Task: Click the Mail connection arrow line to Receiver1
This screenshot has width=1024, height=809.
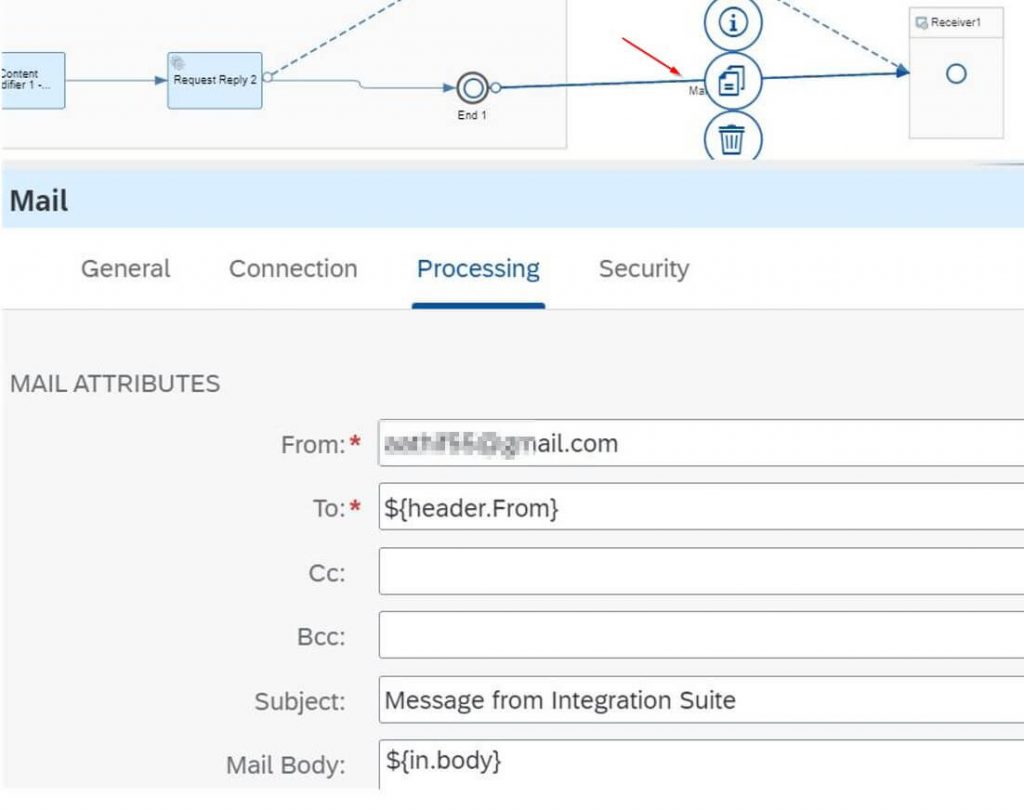Action: point(836,75)
